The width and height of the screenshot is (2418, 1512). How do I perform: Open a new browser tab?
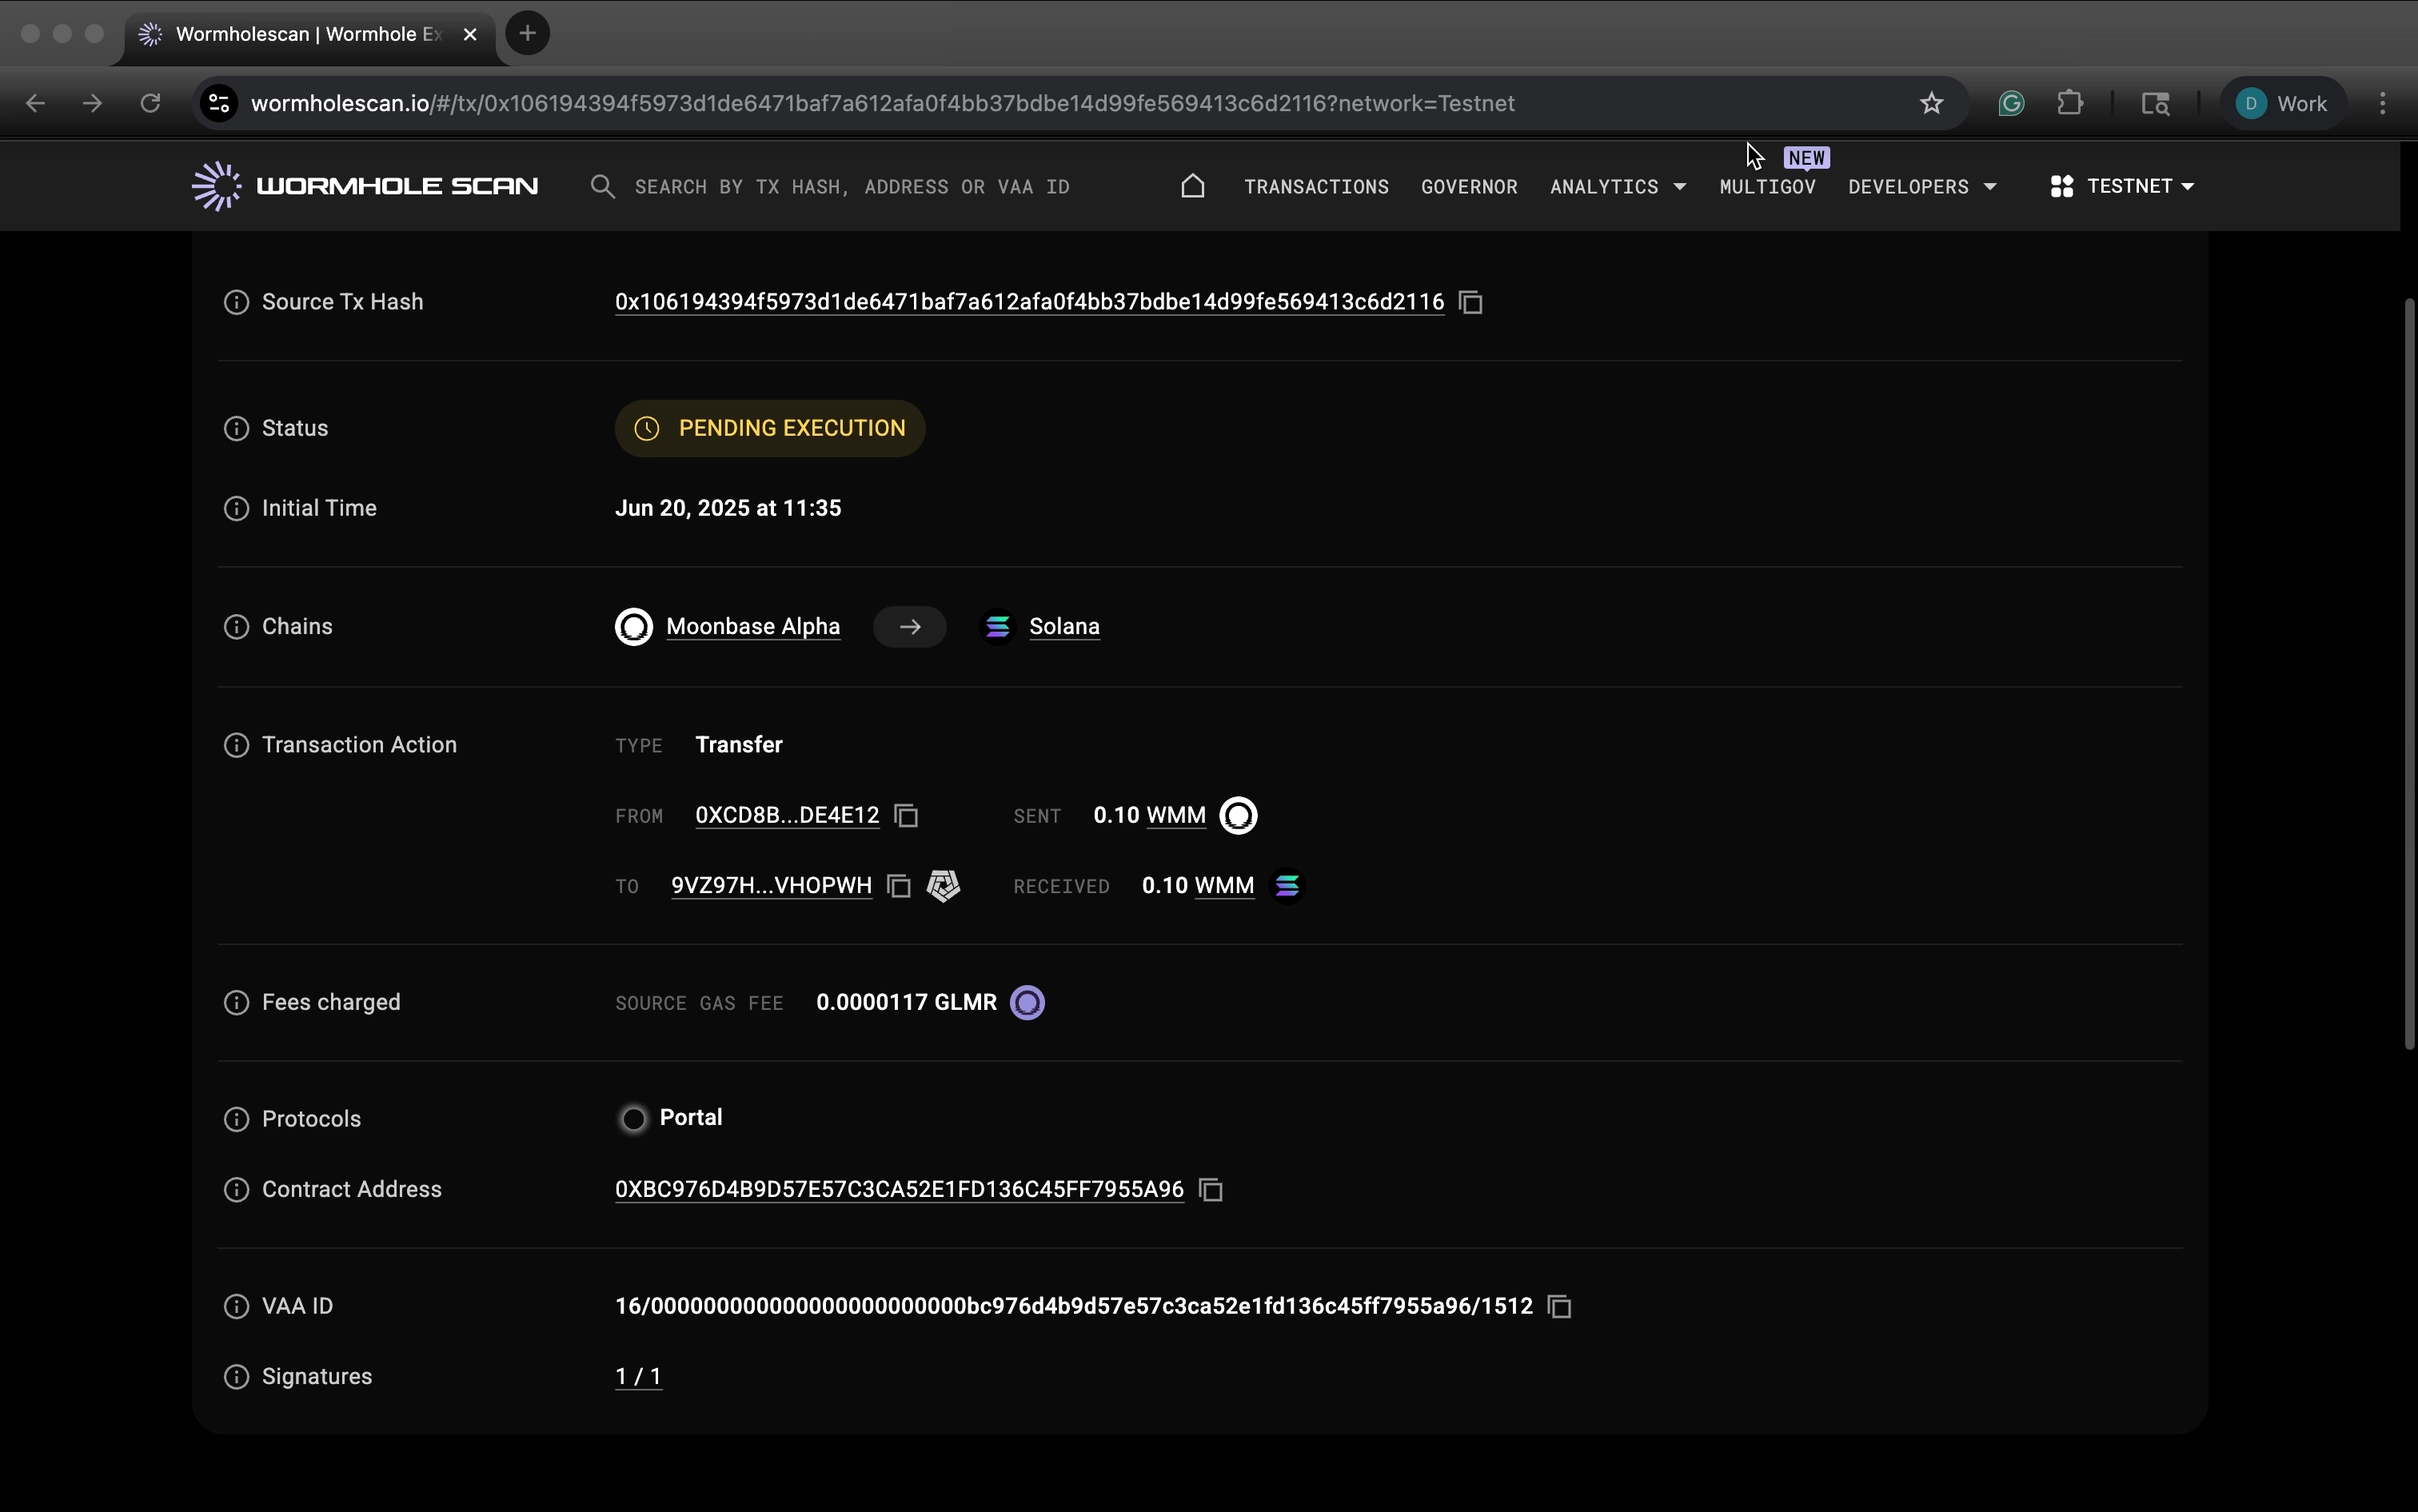(x=527, y=33)
